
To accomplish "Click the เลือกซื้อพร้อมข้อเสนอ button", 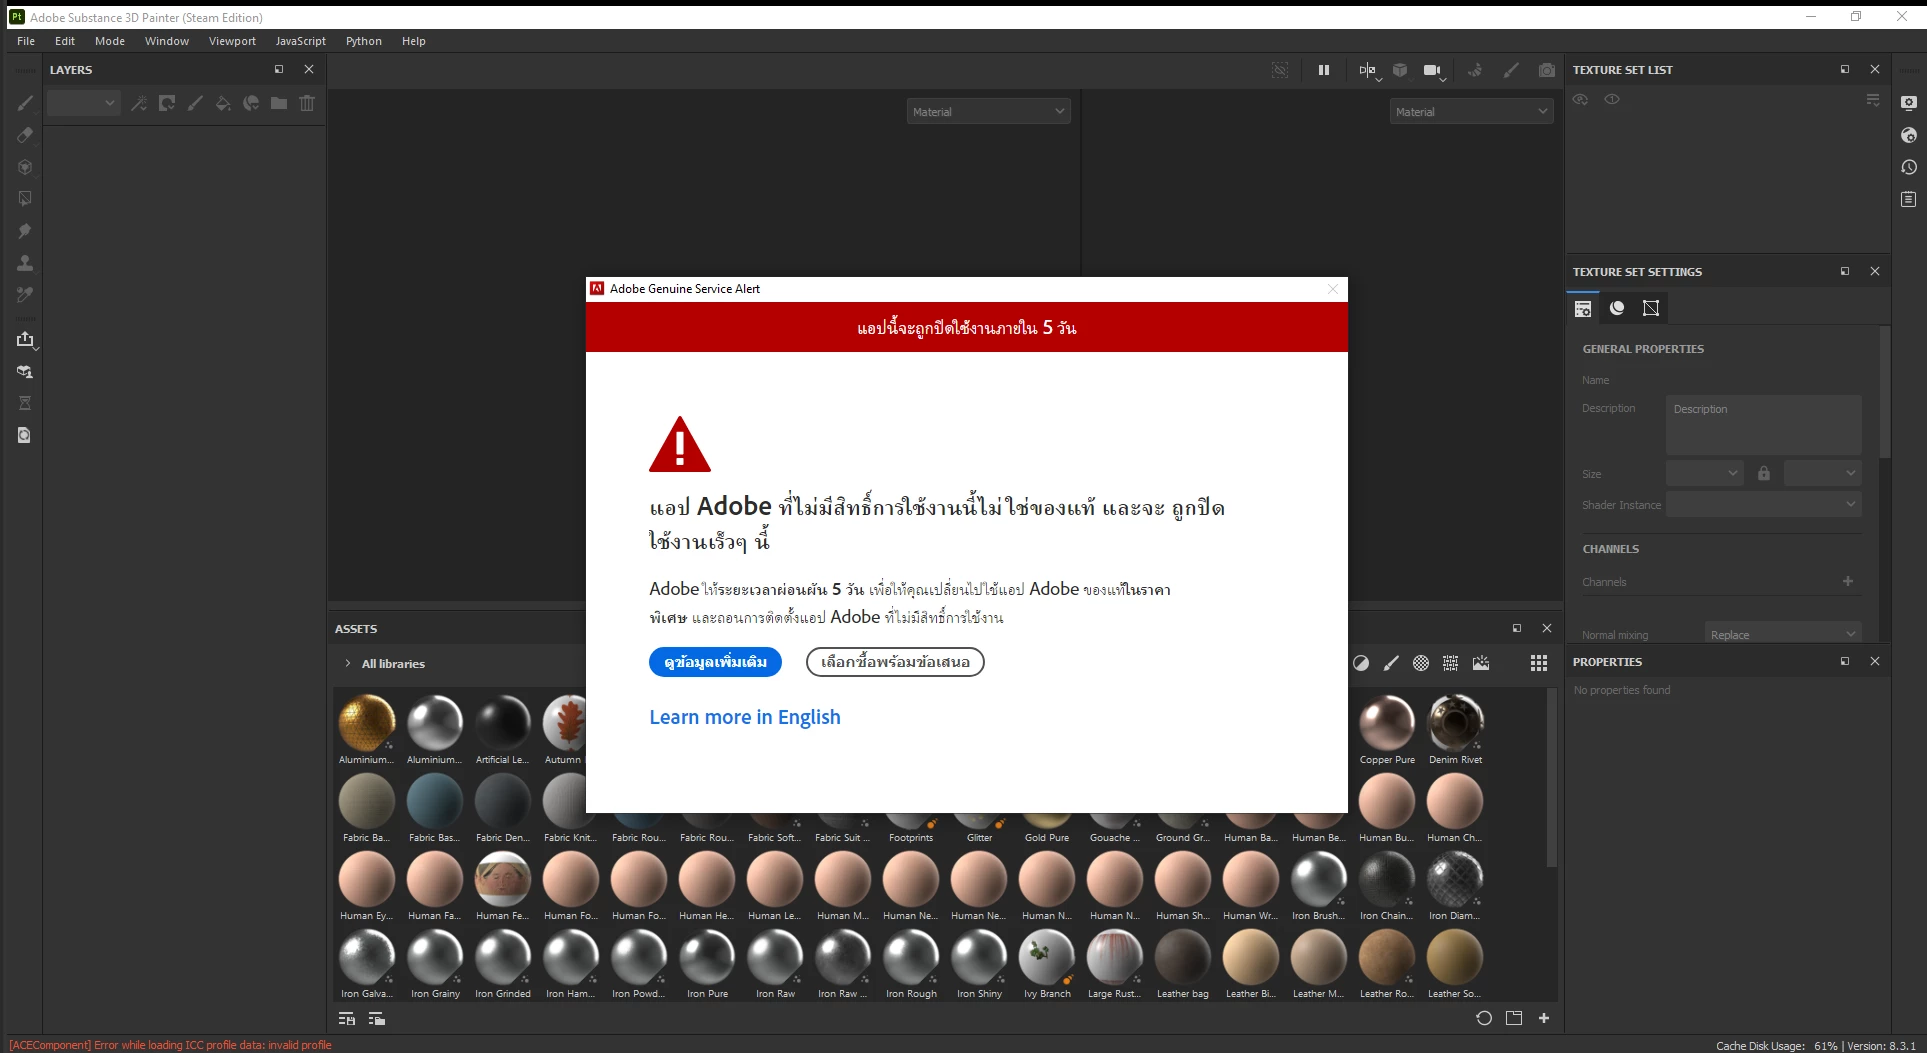I will click(895, 662).
